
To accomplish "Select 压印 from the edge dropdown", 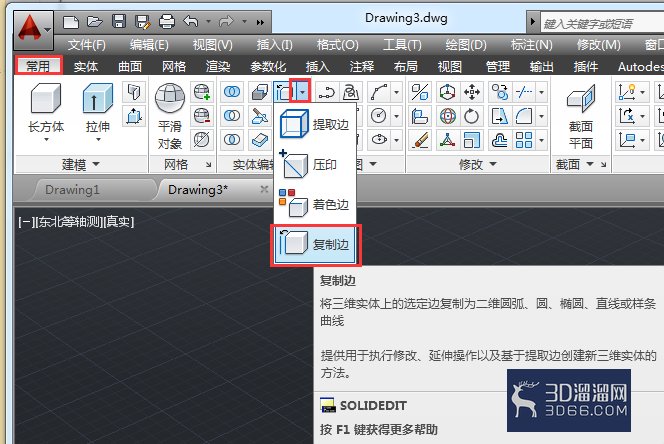I will point(315,164).
